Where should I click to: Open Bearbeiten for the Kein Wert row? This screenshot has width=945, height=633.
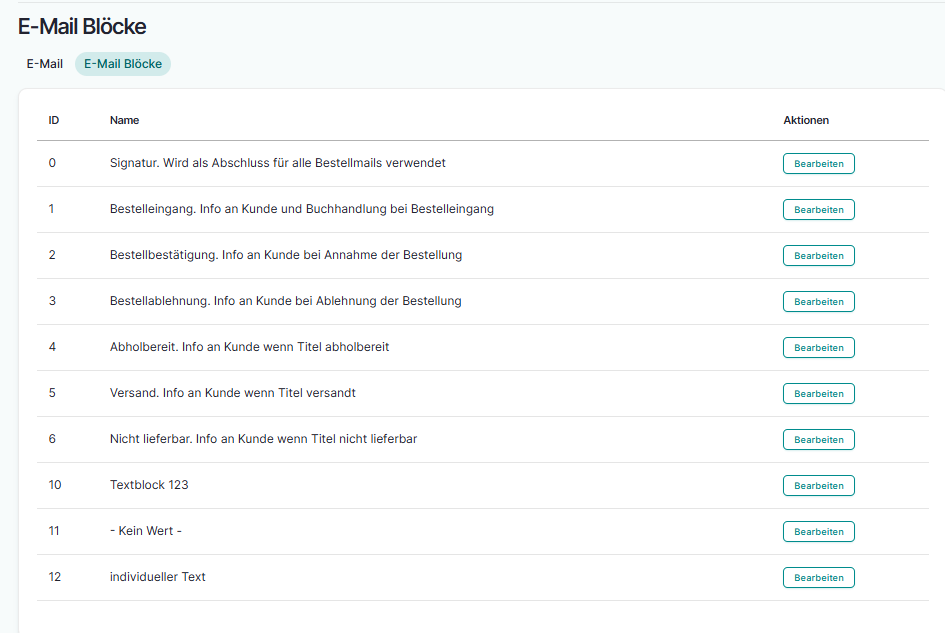click(818, 532)
